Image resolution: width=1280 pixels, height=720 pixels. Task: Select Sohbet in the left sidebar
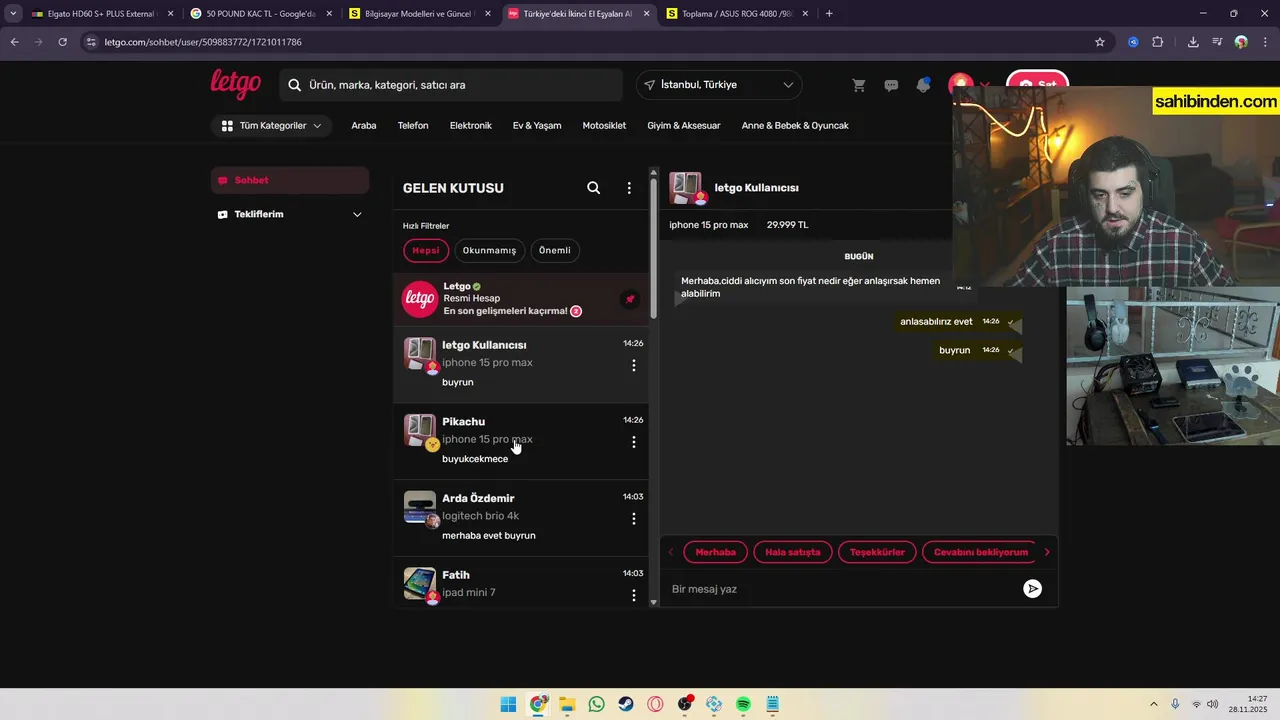(x=290, y=180)
